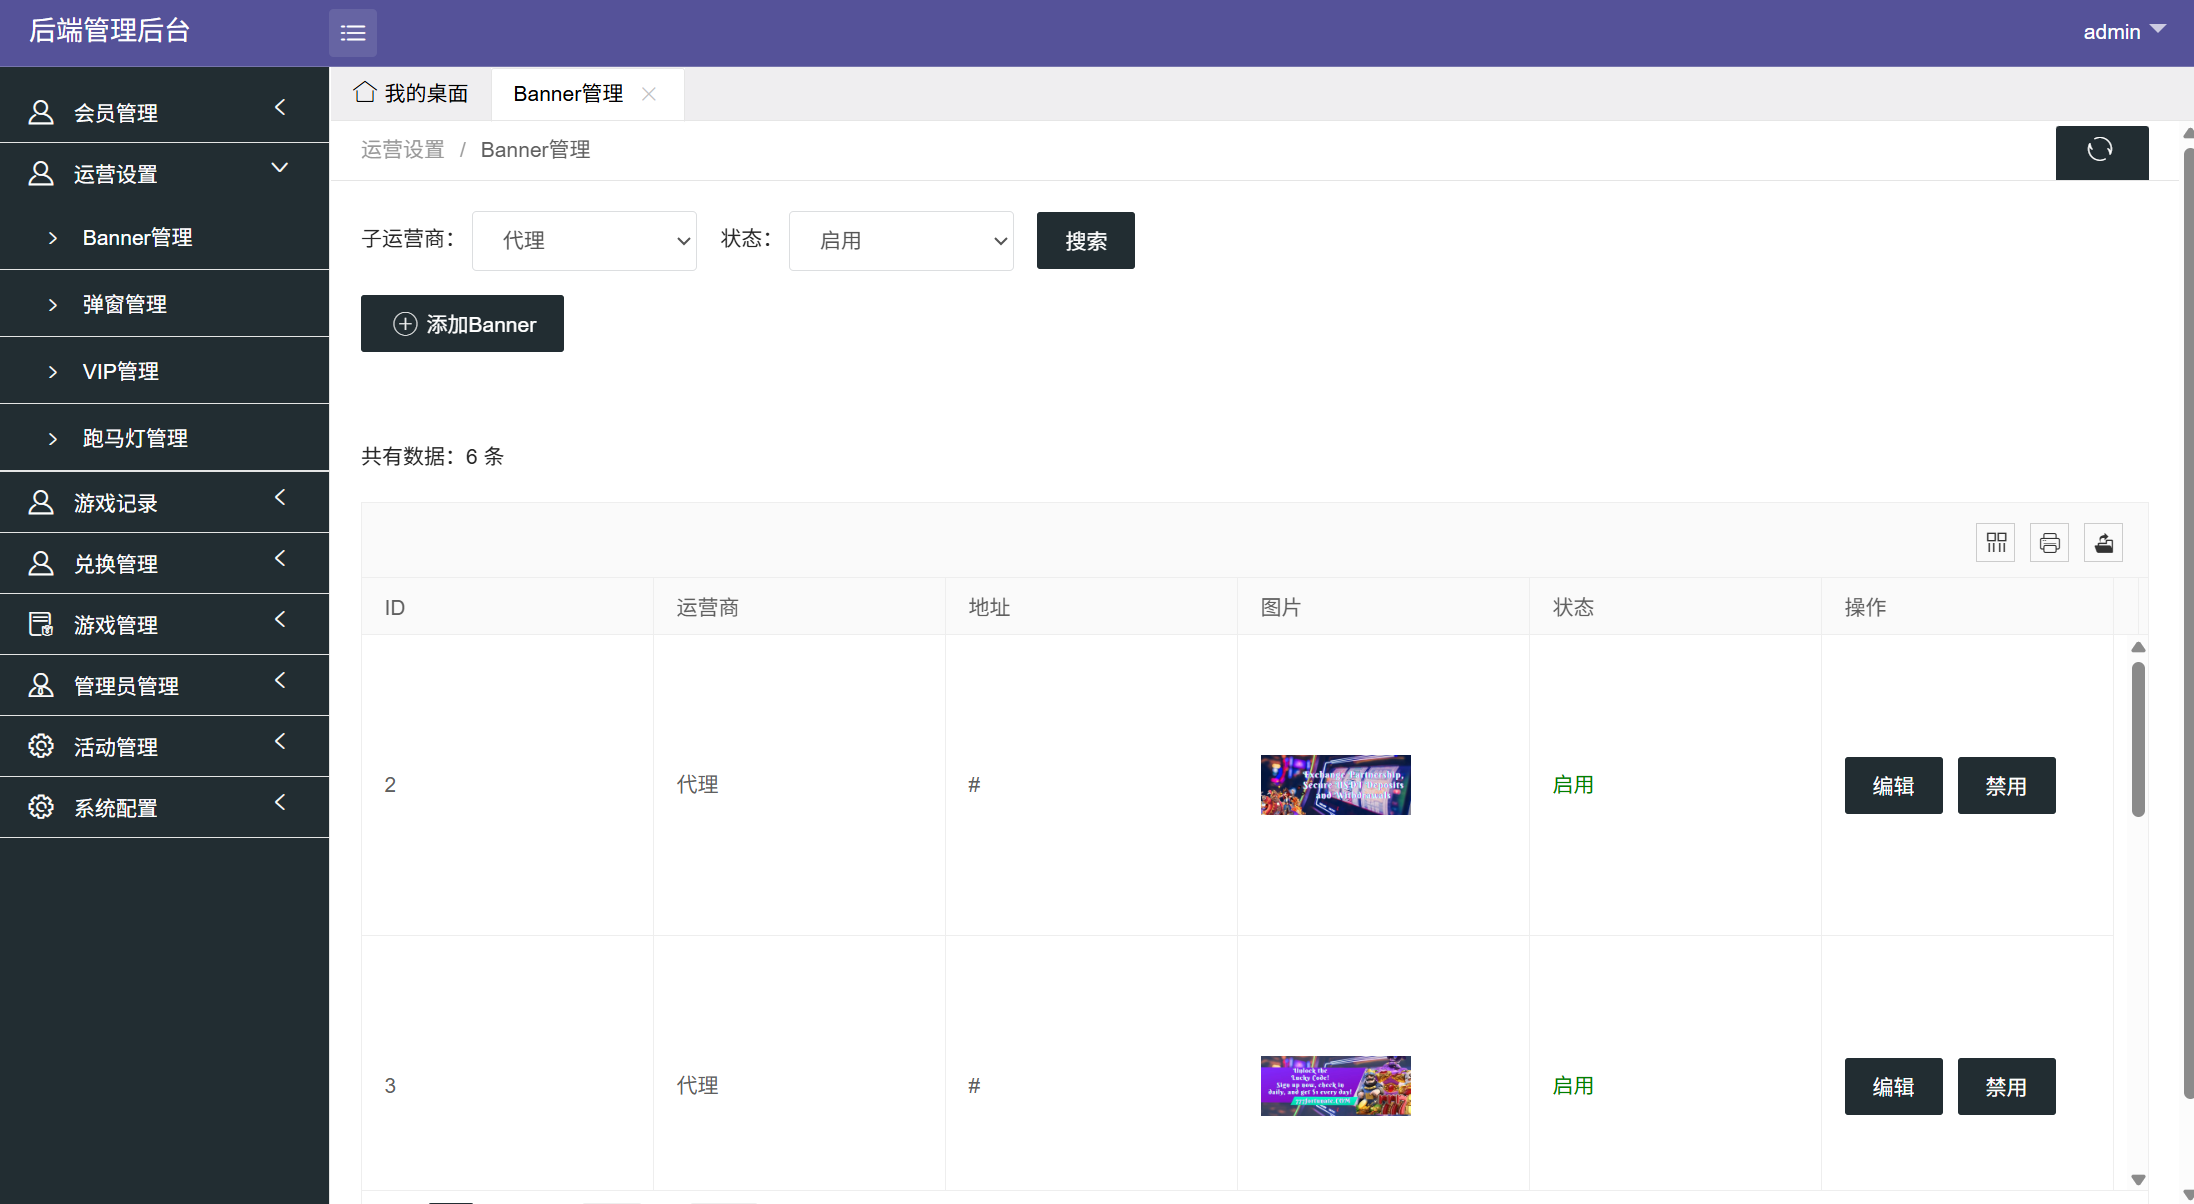2194x1204 pixels.
Task: Click the 系统配置 gear icon in sidebar
Action: pos(41,807)
